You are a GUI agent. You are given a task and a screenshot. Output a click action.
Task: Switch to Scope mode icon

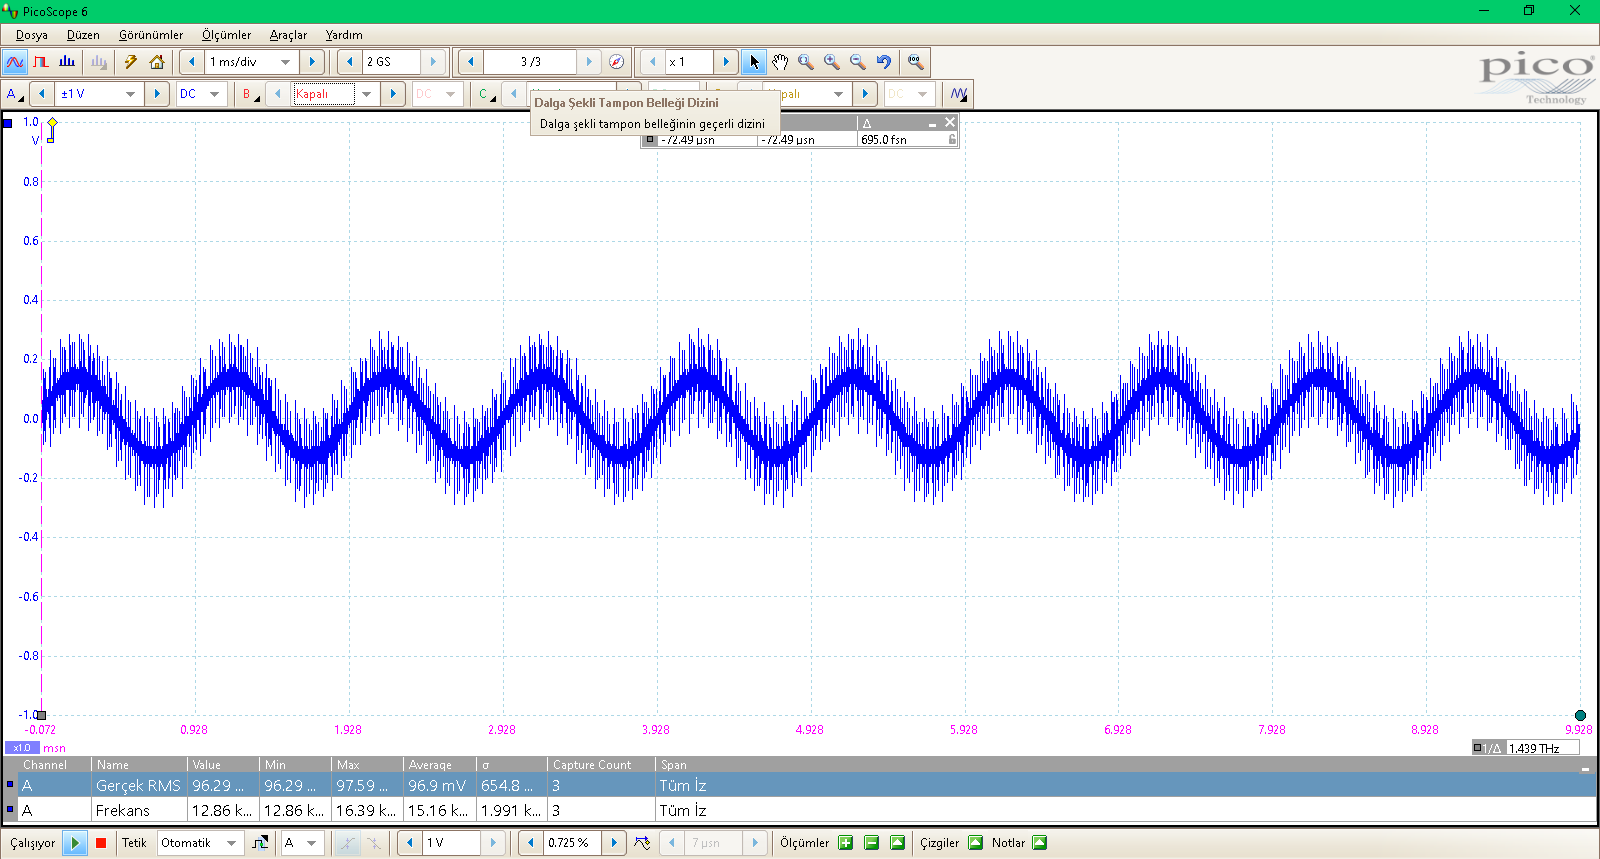point(15,62)
